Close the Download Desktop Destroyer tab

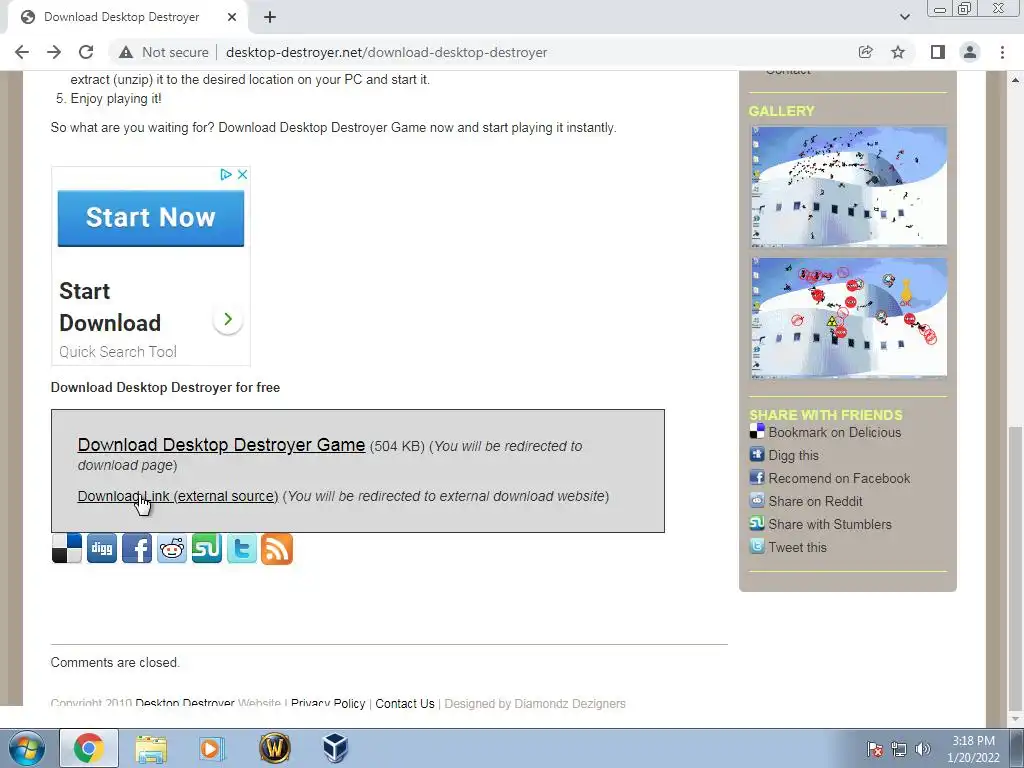(232, 17)
